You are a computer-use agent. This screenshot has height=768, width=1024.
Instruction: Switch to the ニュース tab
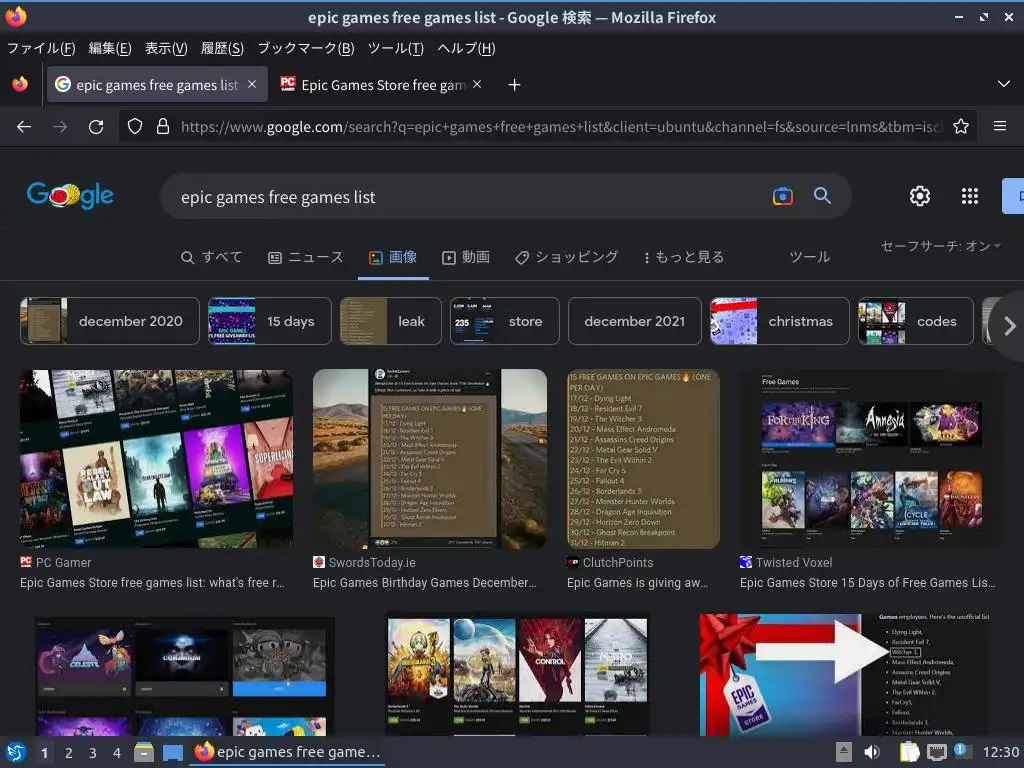coord(306,257)
